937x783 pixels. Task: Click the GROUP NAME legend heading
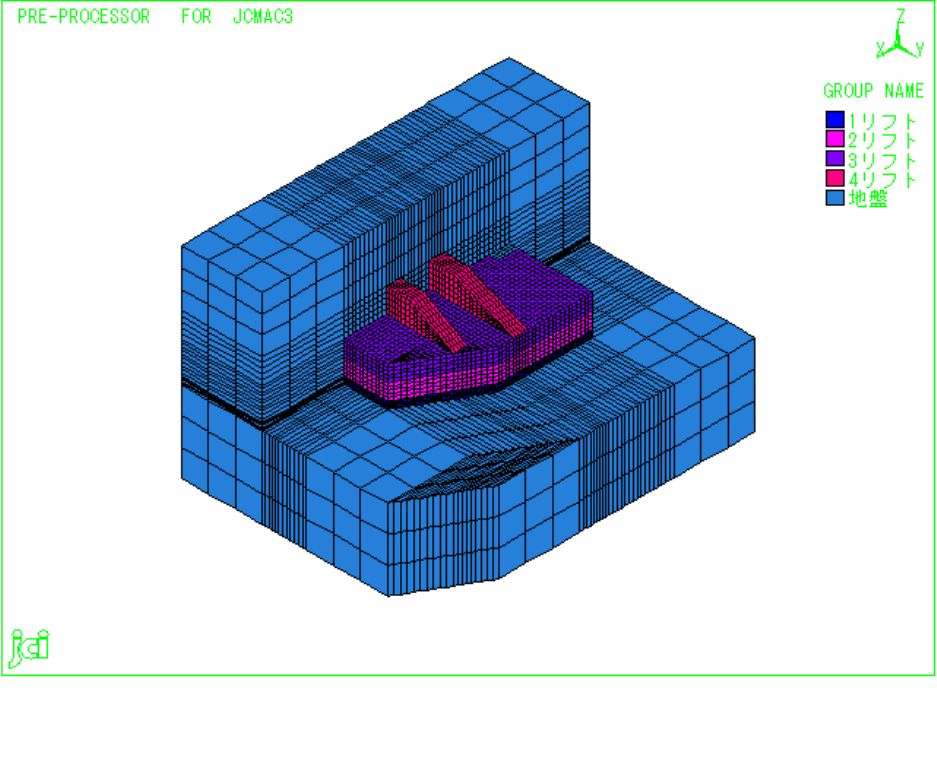pyautogui.click(x=873, y=91)
